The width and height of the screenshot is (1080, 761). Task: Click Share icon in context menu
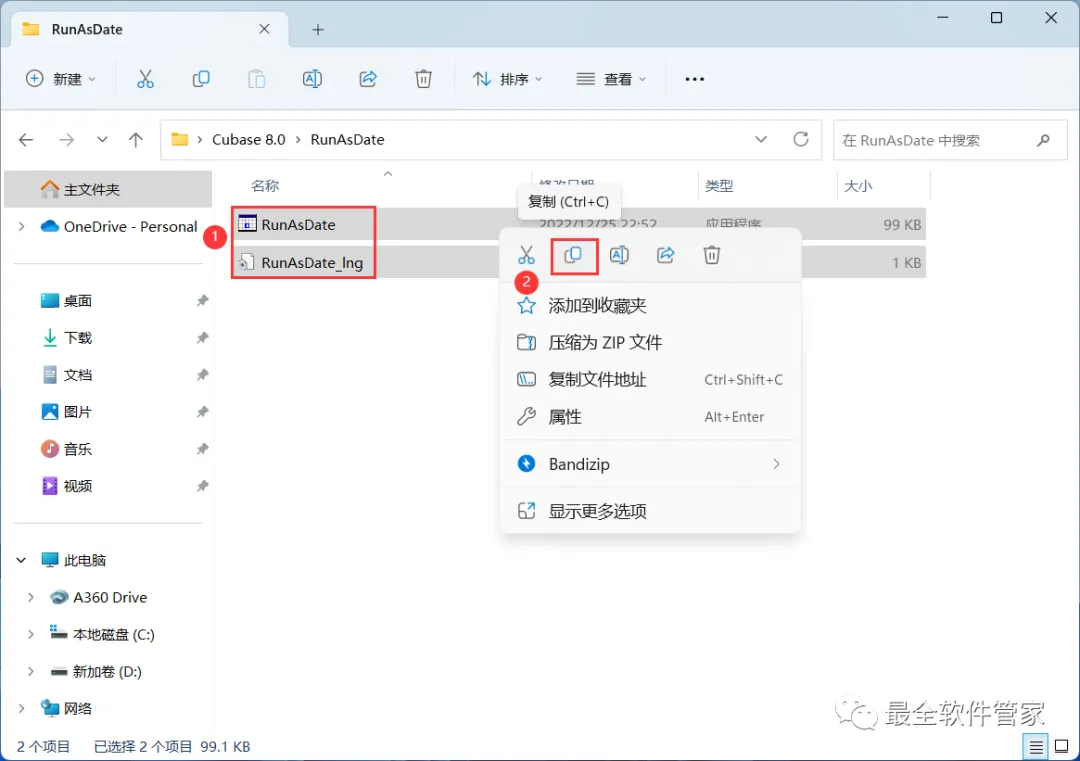(665, 256)
